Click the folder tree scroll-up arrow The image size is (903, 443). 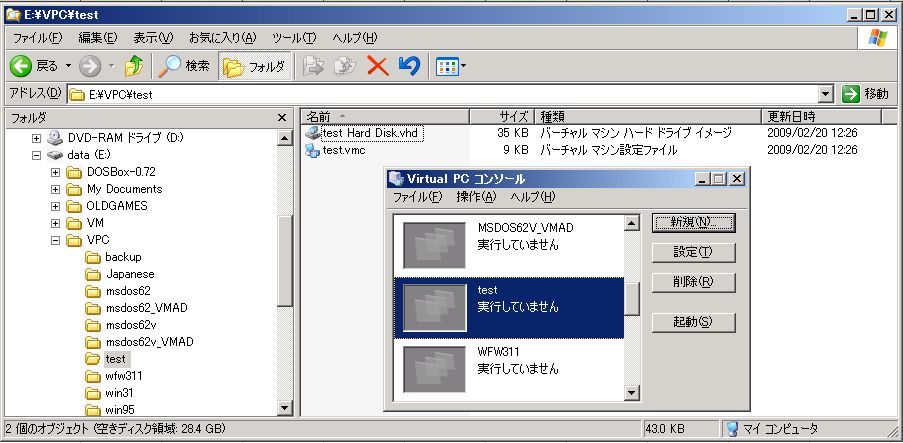click(284, 138)
